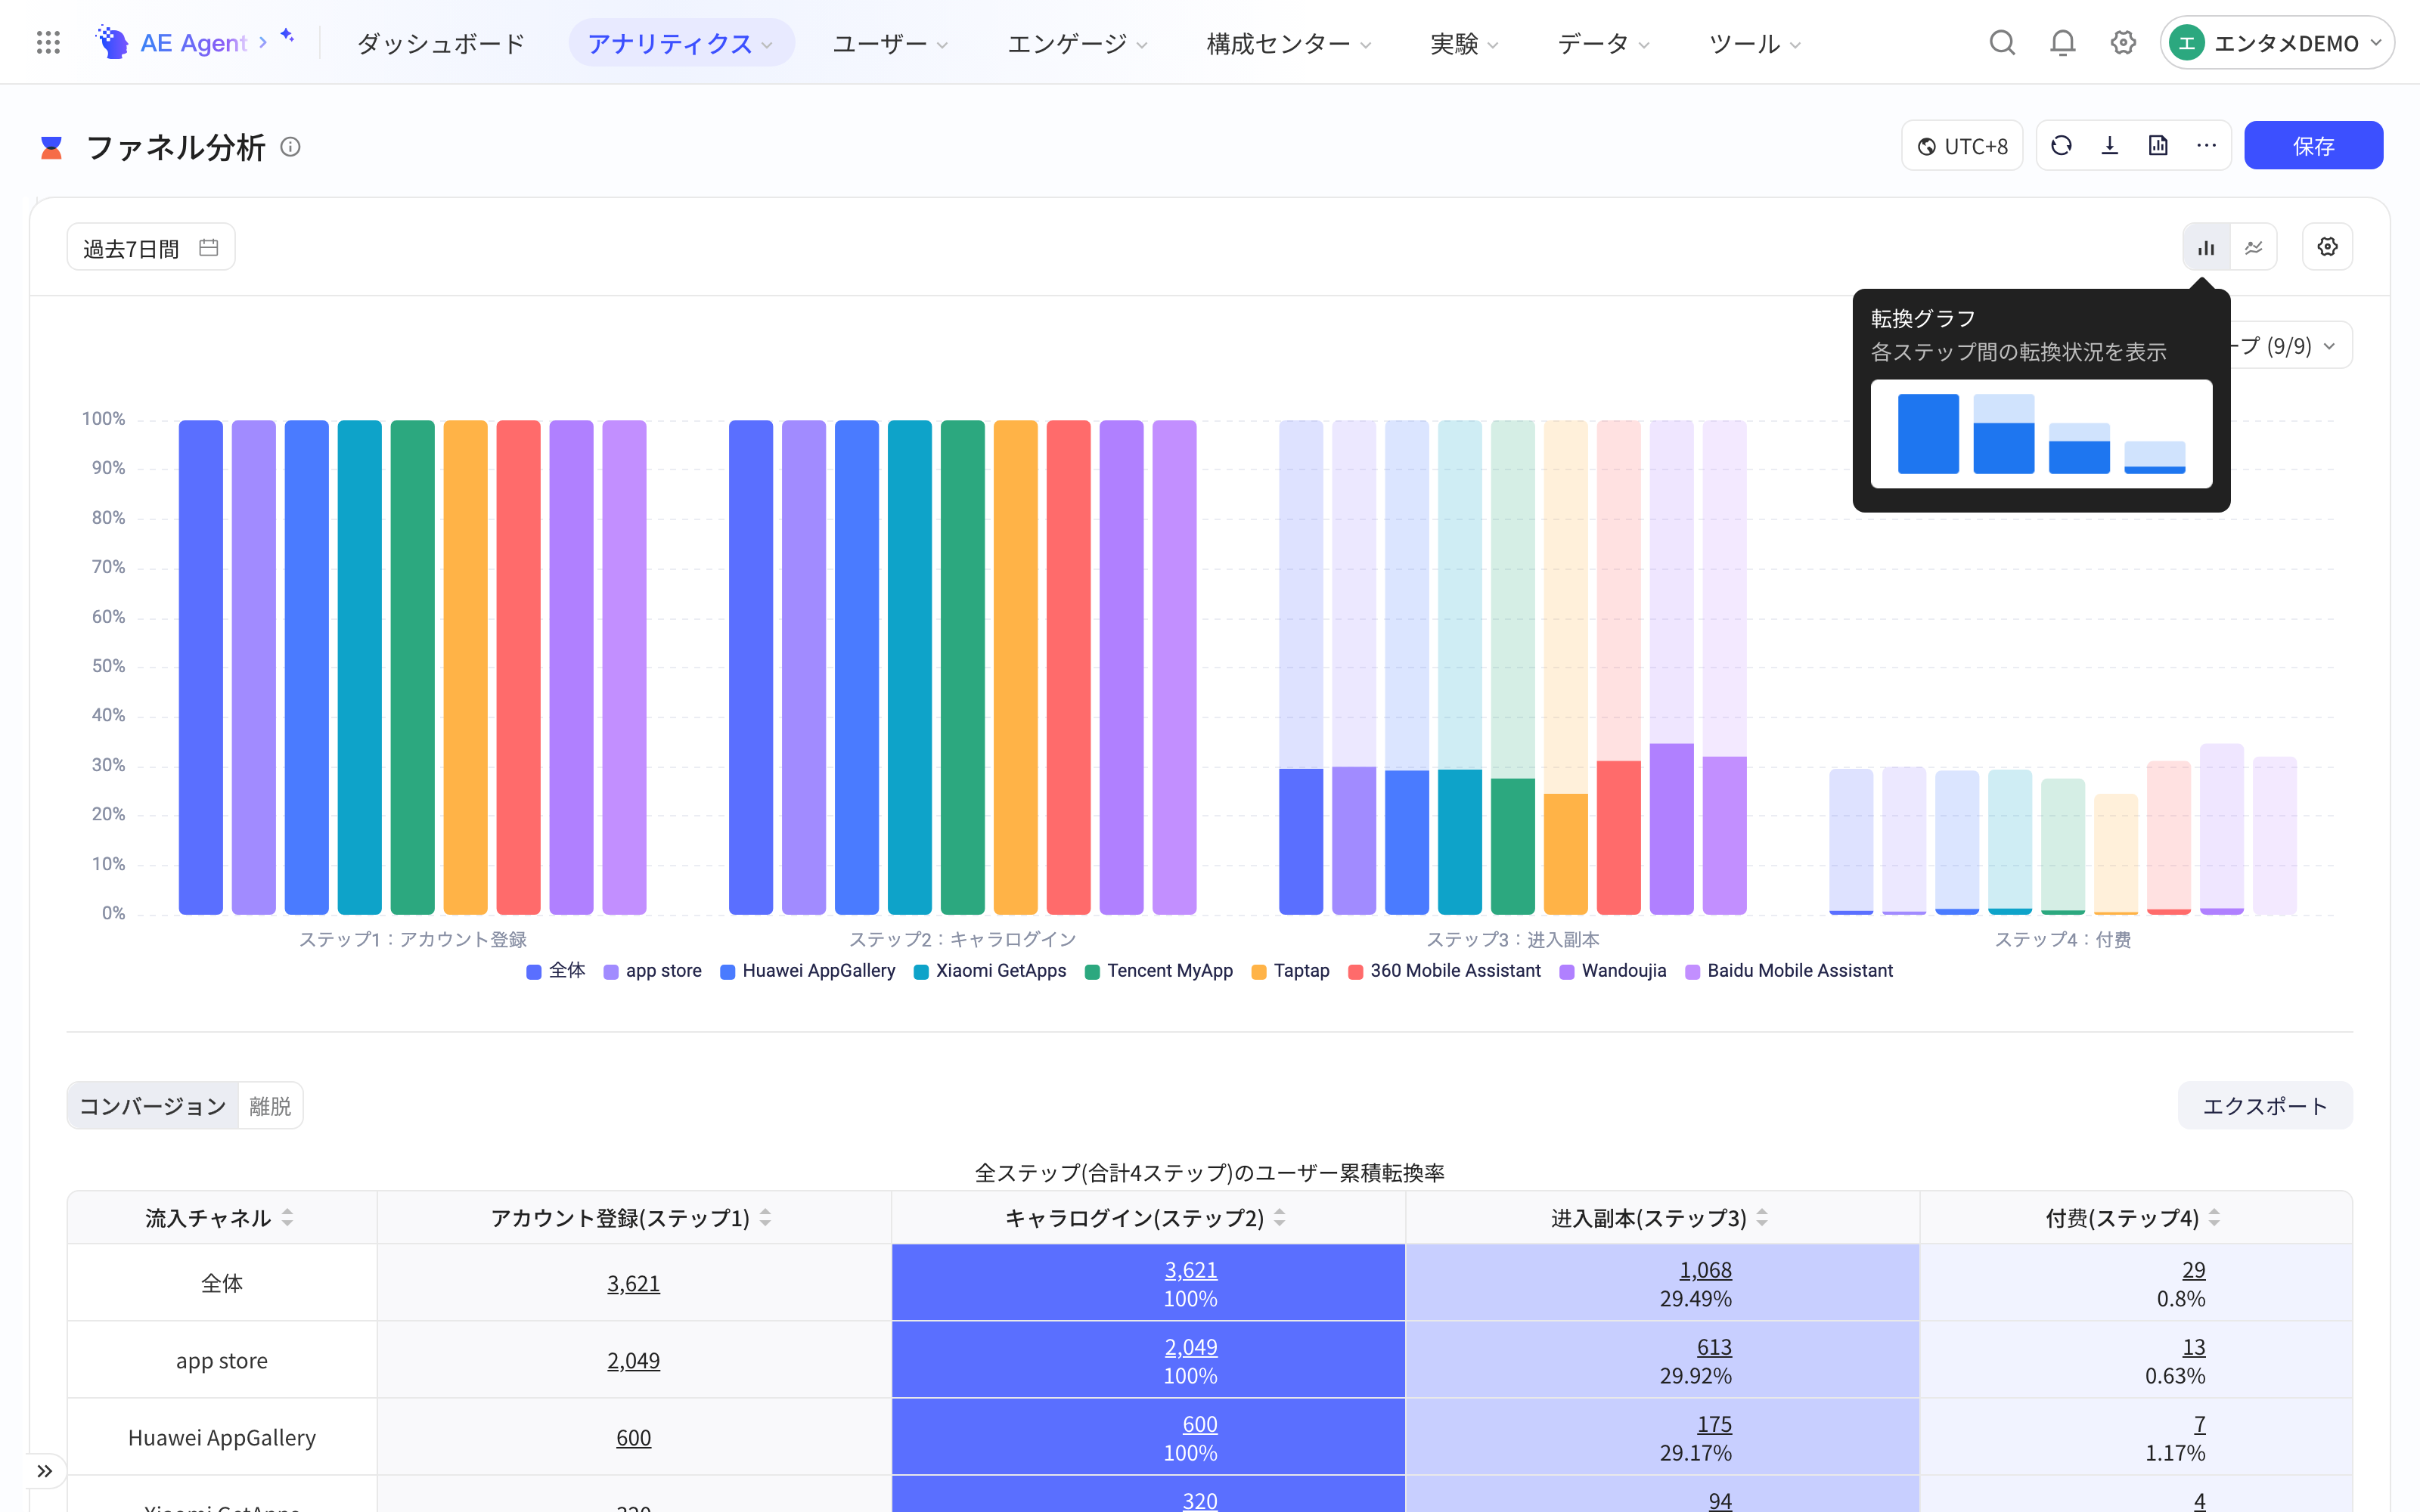
Task: Open chart settings gear icon
Action: pyautogui.click(x=2327, y=247)
